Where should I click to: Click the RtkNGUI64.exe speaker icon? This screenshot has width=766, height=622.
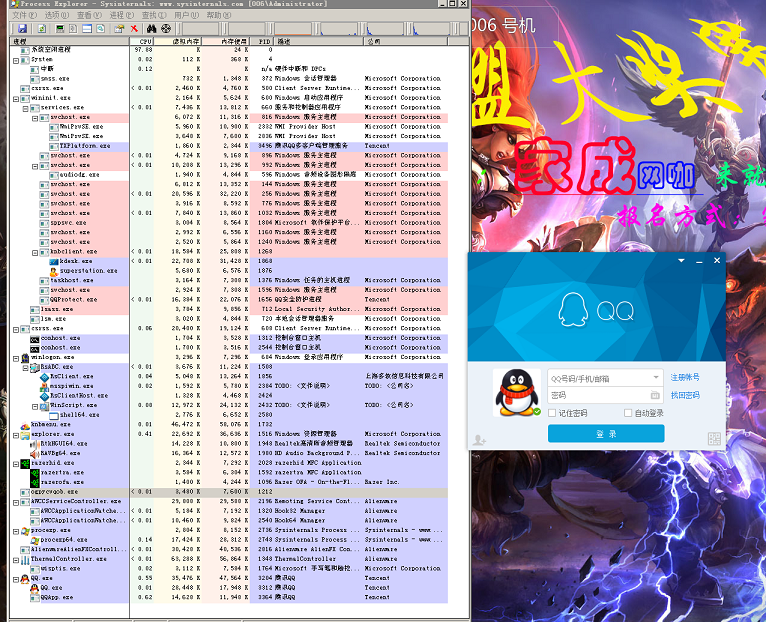pos(35,444)
